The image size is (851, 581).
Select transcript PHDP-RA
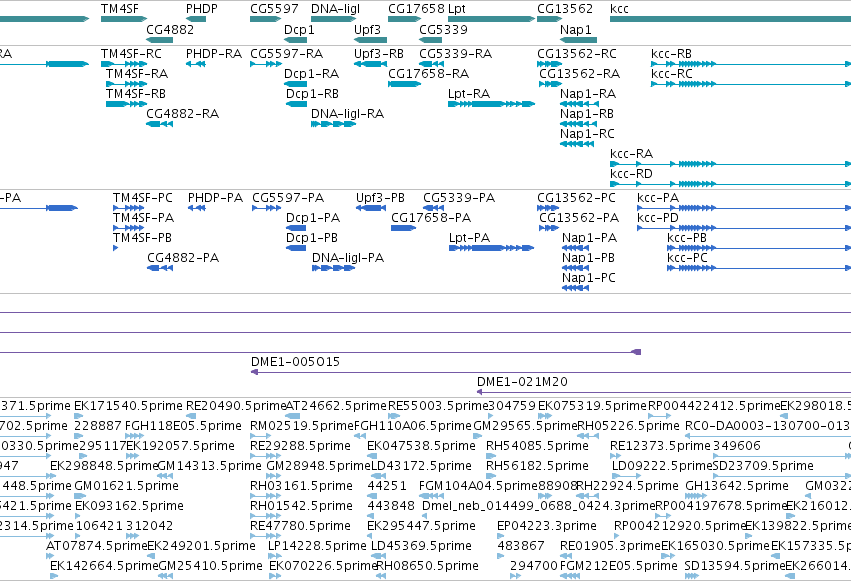click(x=196, y=64)
